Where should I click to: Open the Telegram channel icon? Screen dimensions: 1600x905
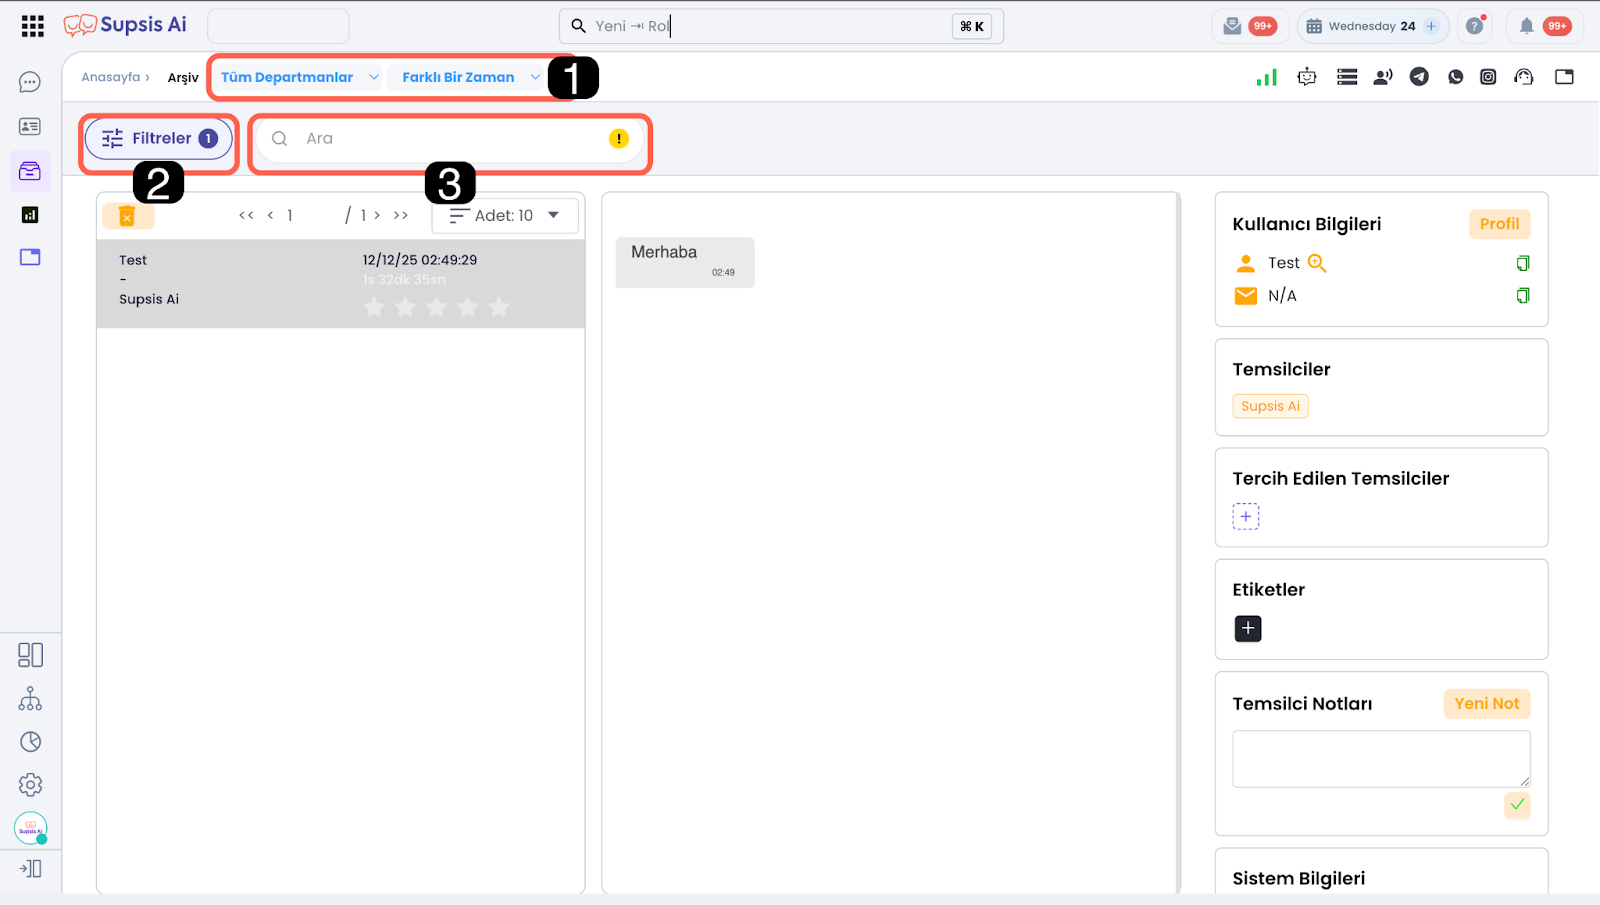pos(1419,77)
